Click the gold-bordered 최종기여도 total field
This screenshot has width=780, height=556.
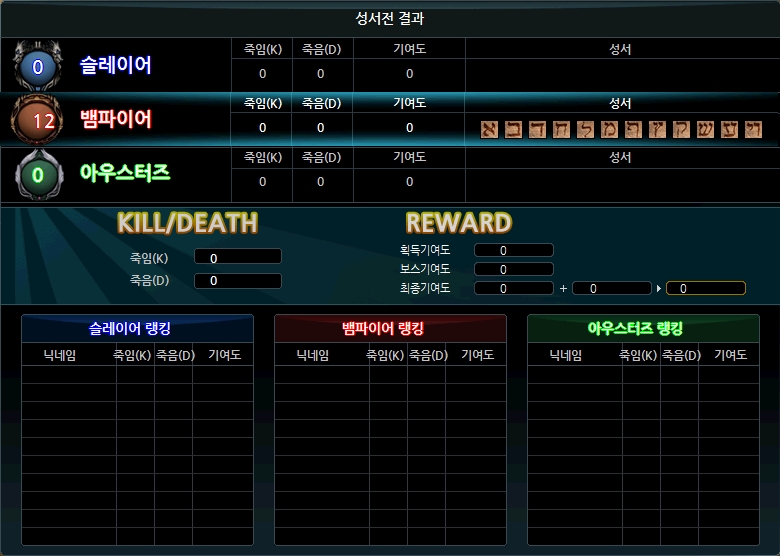click(x=706, y=288)
